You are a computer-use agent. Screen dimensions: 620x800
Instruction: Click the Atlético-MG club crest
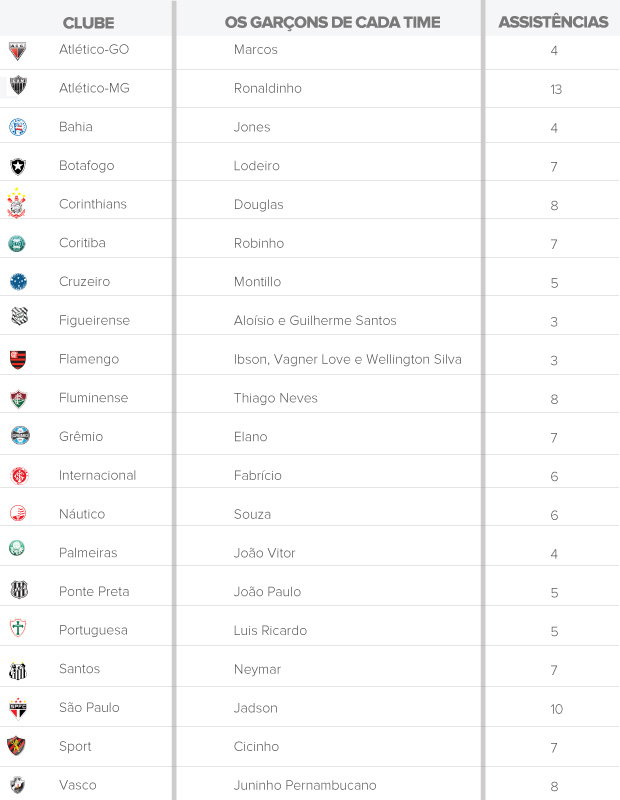pos(18,87)
